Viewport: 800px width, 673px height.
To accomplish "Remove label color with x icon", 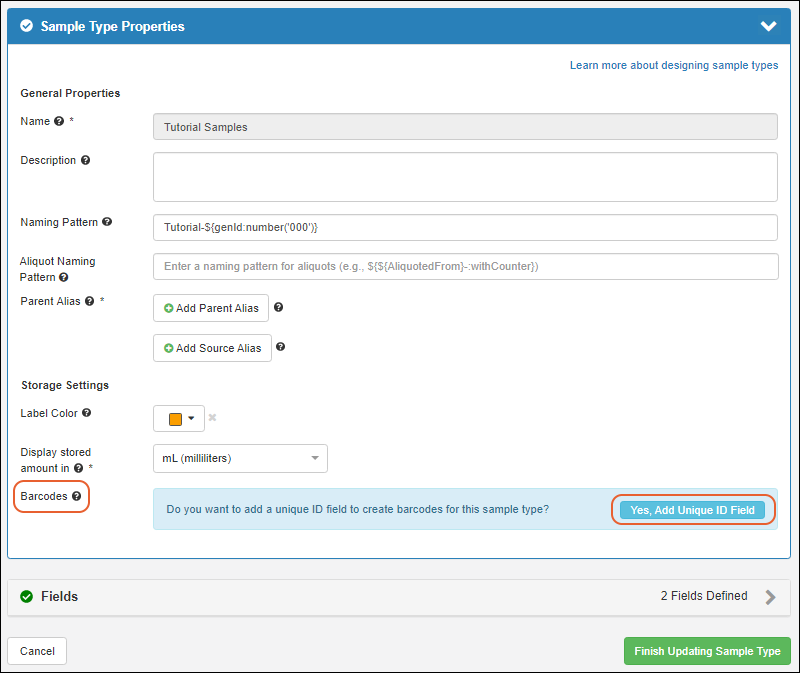I will pyautogui.click(x=212, y=418).
